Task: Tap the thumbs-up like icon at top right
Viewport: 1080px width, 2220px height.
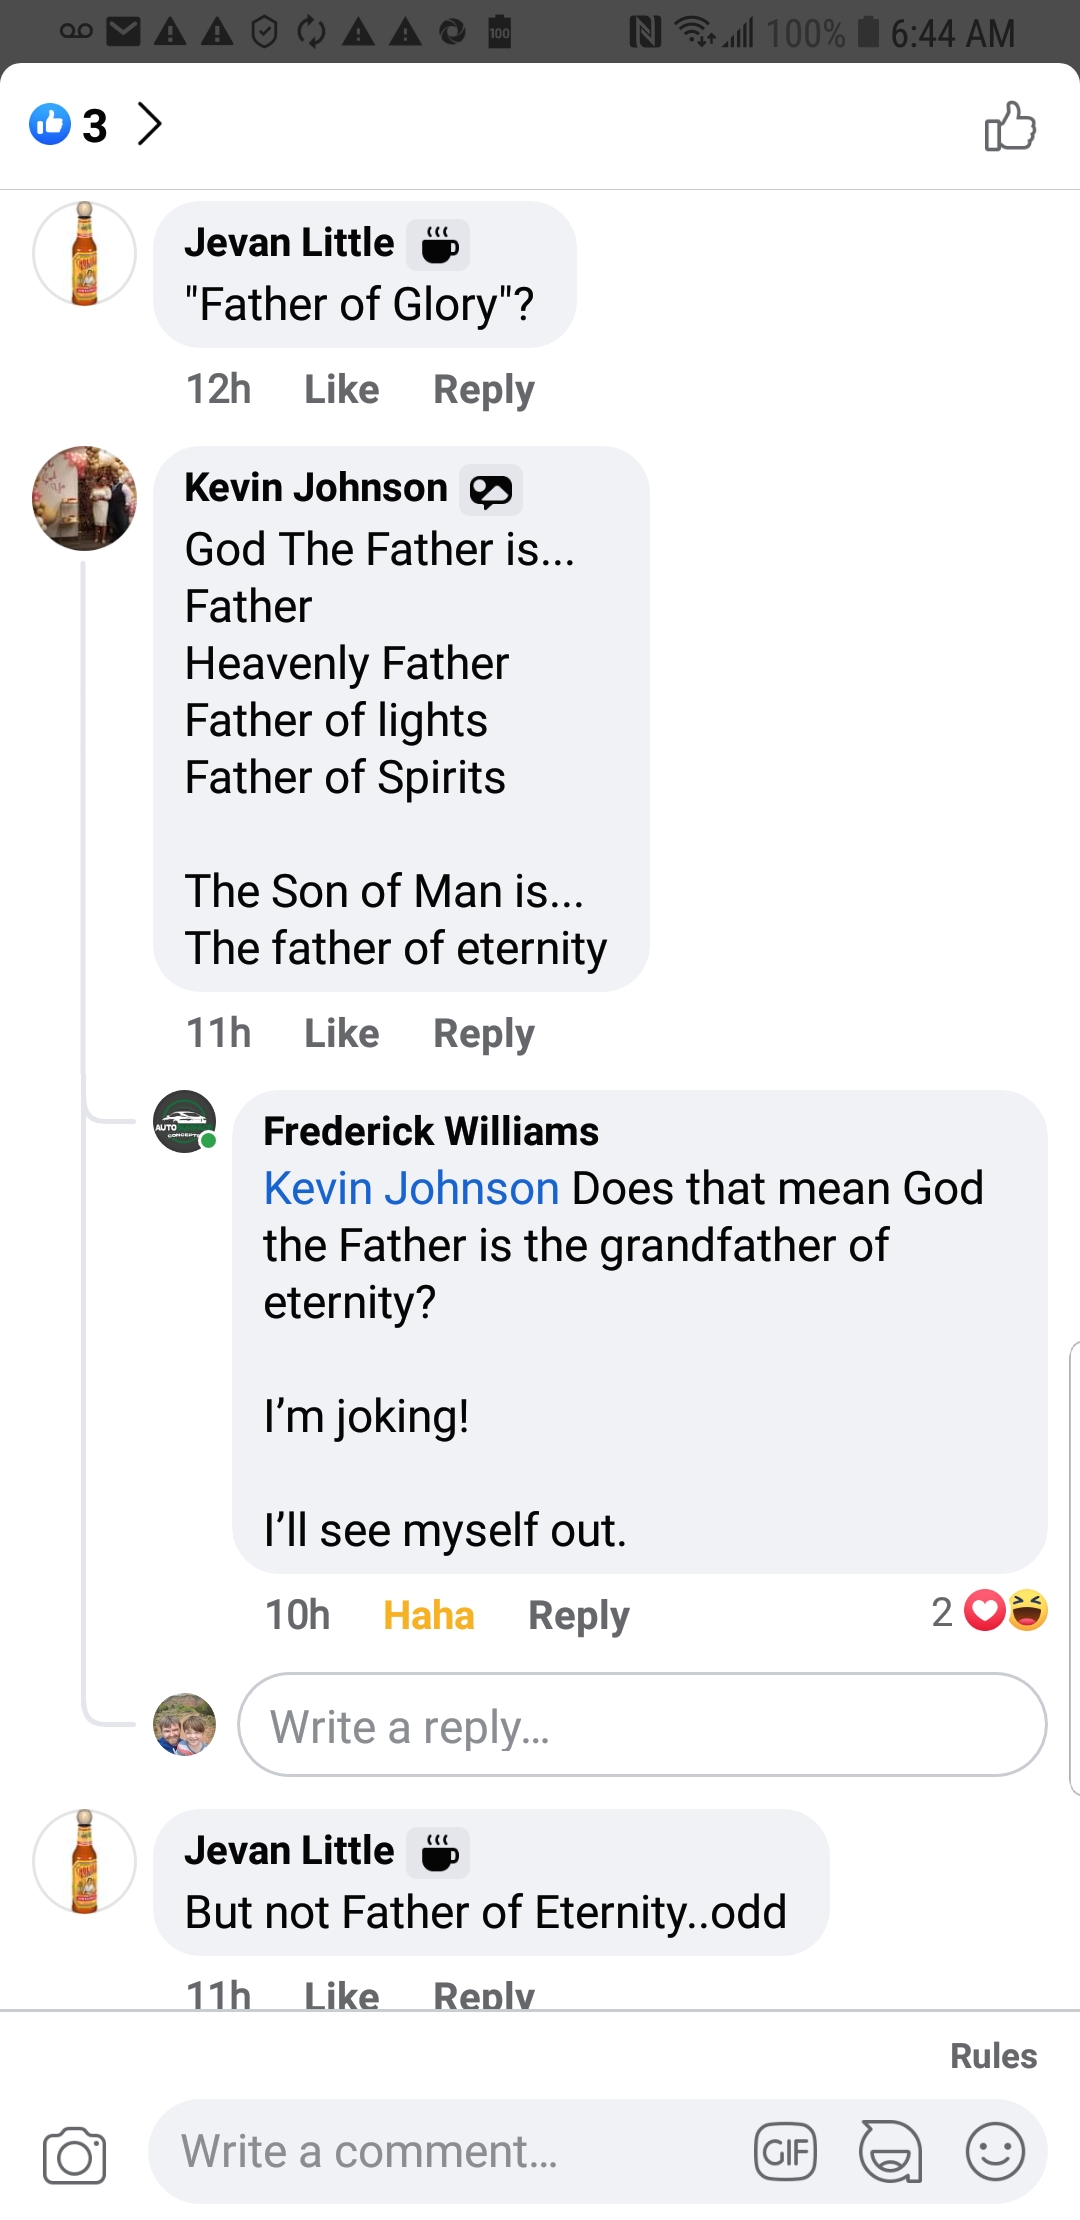Action: pyautogui.click(x=1010, y=126)
